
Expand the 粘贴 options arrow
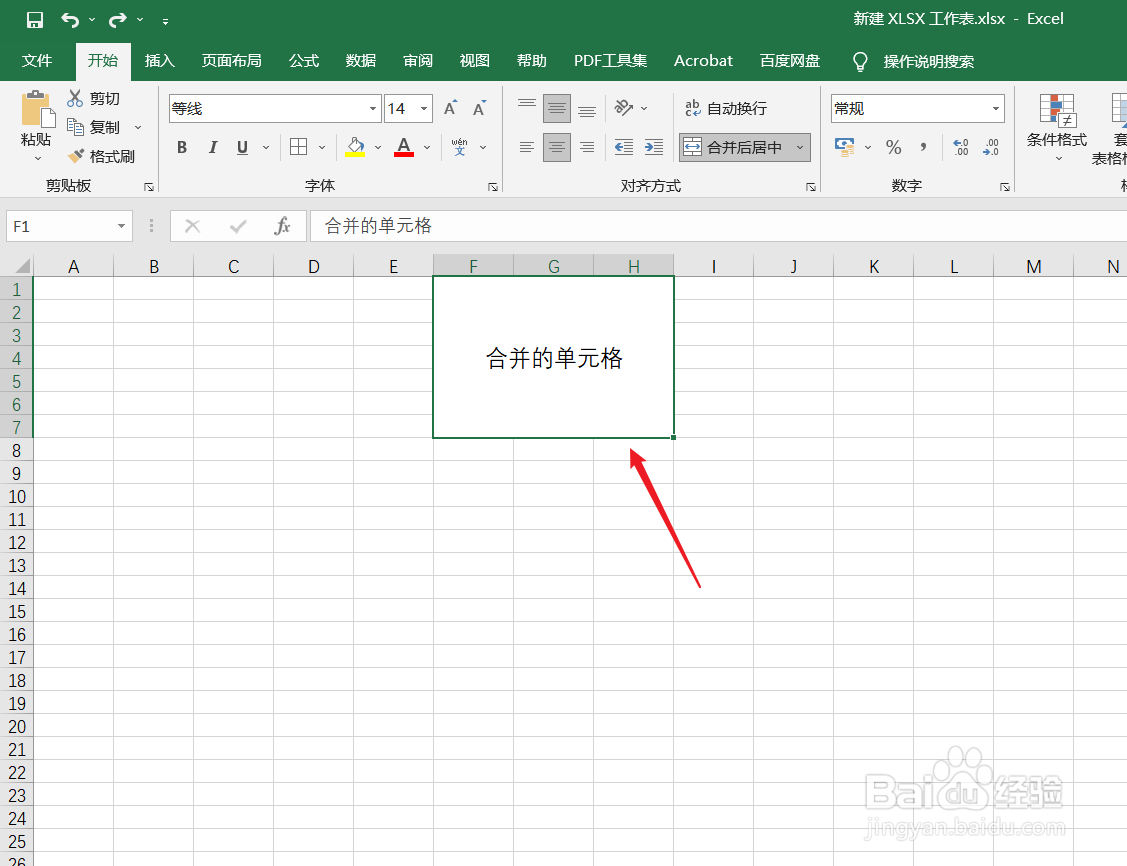coord(37,159)
